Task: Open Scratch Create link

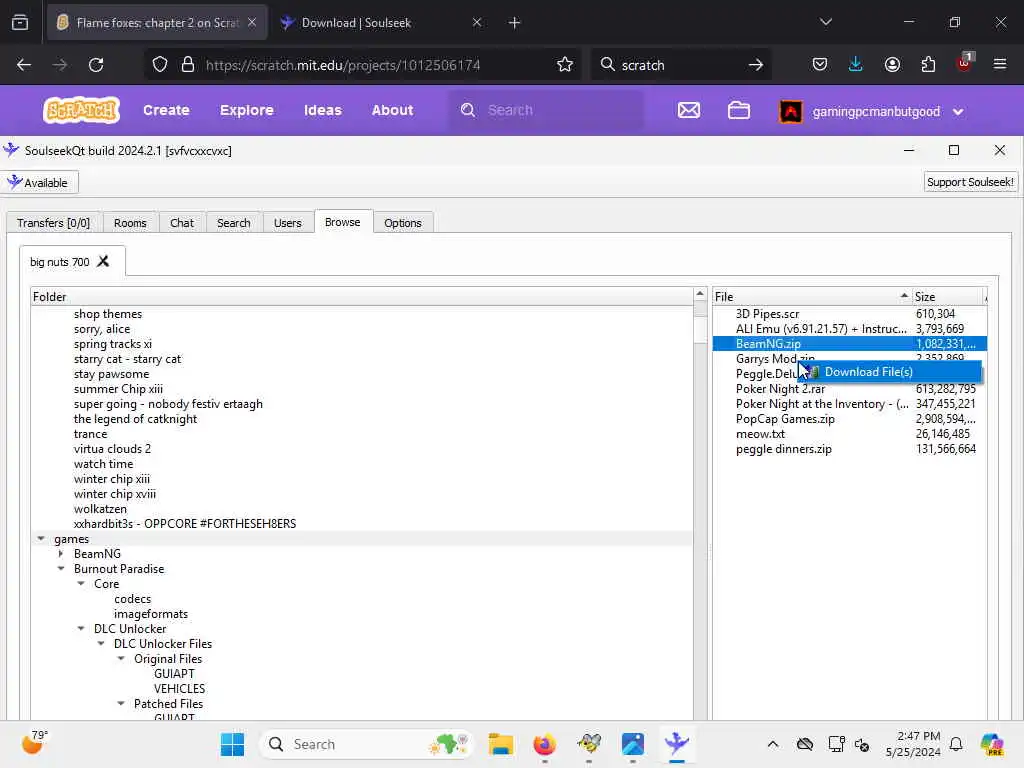Action: pyautogui.click(x=166, y=110)
